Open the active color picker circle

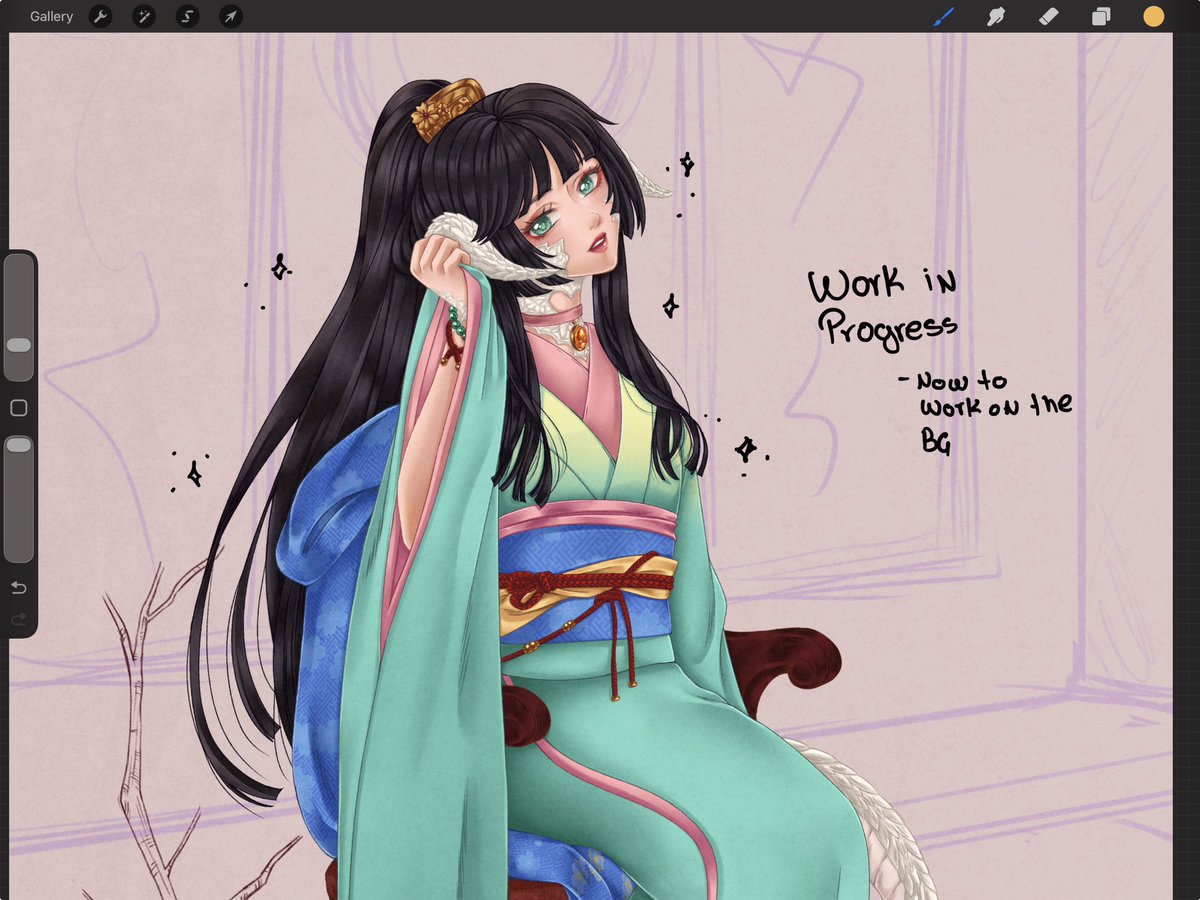1154,16
